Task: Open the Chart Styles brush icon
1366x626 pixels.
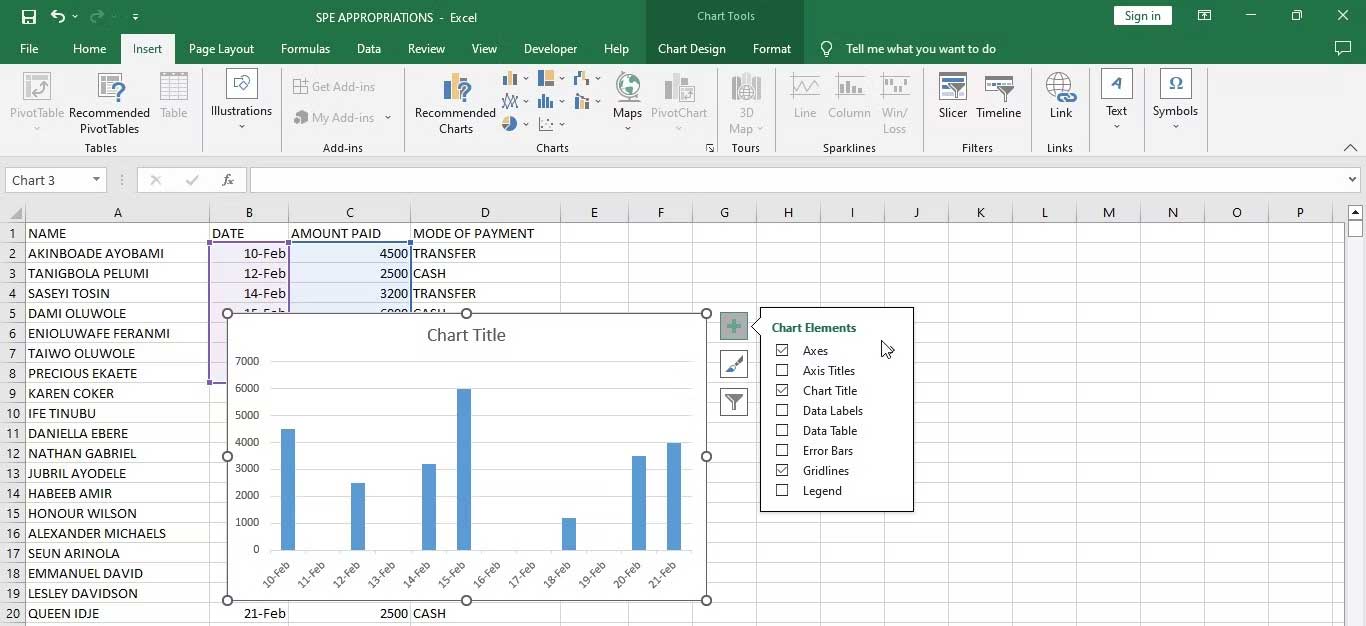Action: [x=734, y=364]
